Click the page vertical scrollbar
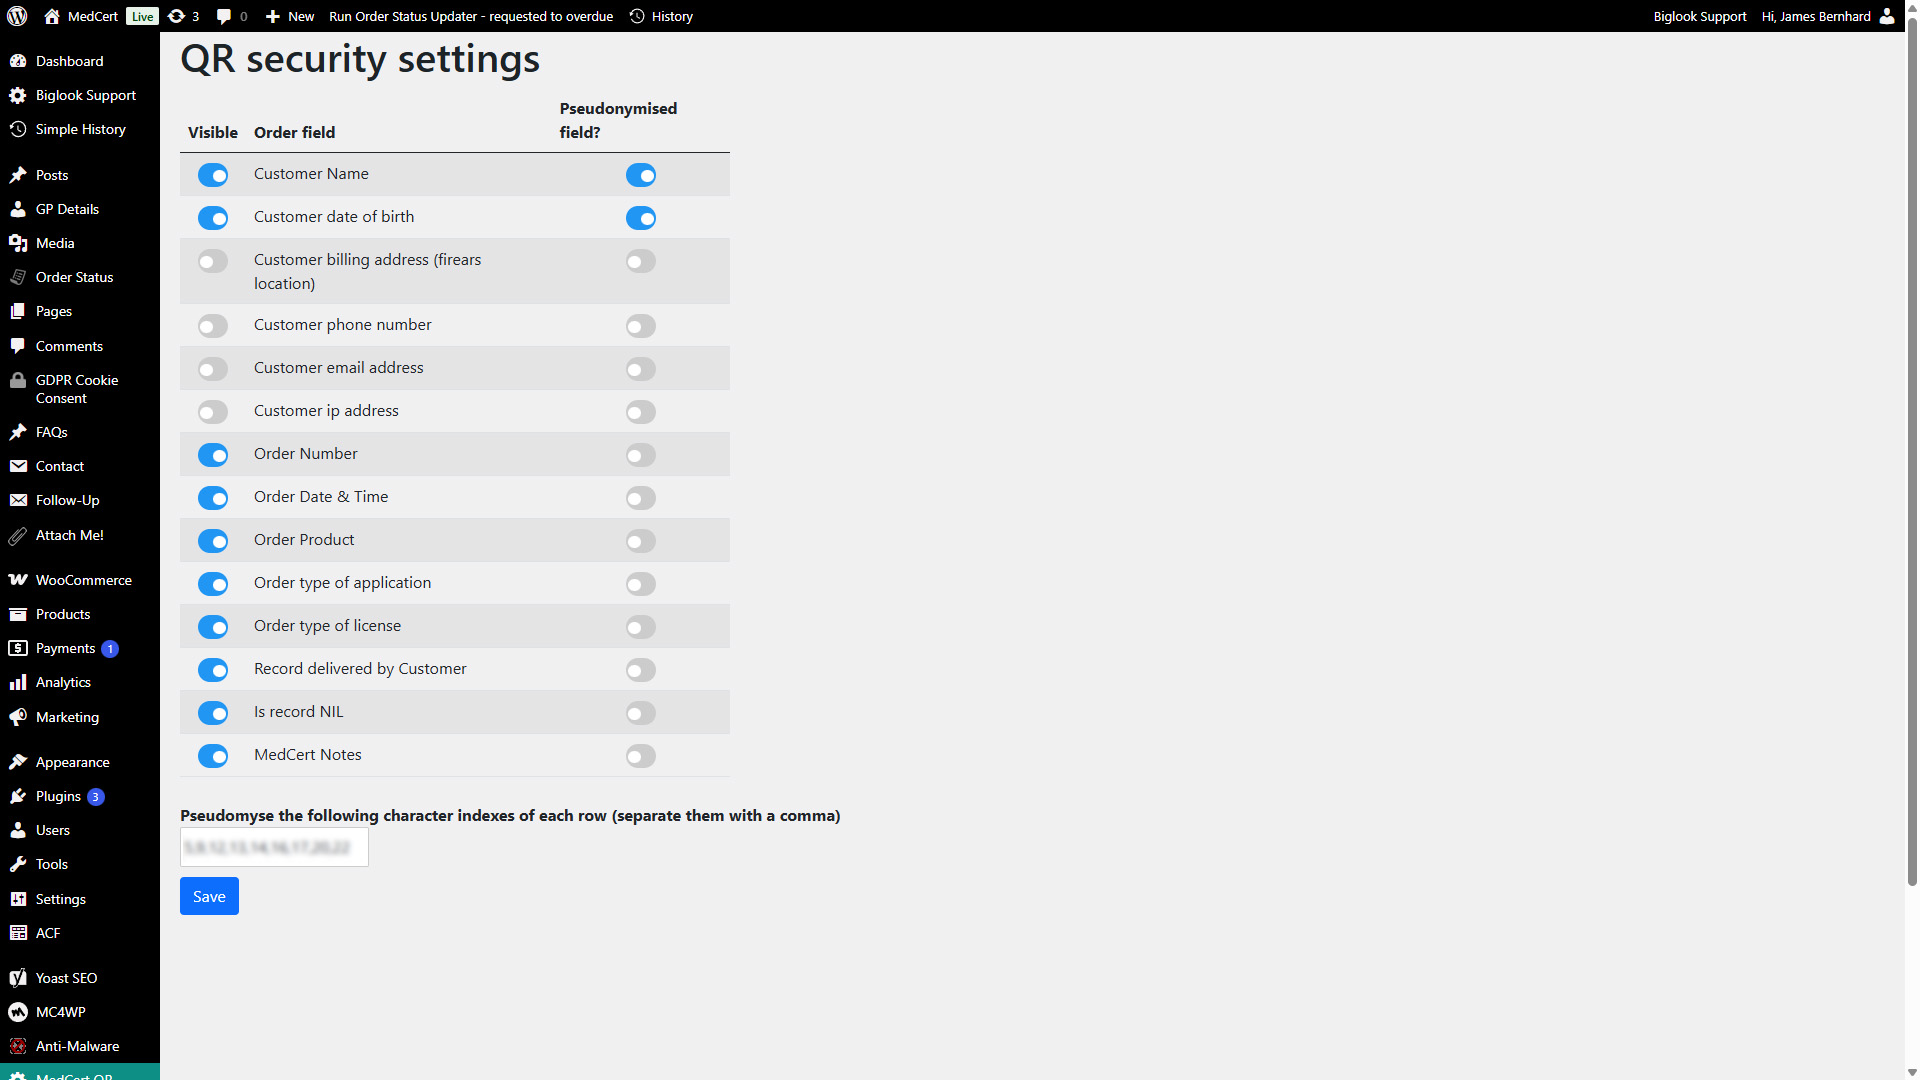 1912,460
